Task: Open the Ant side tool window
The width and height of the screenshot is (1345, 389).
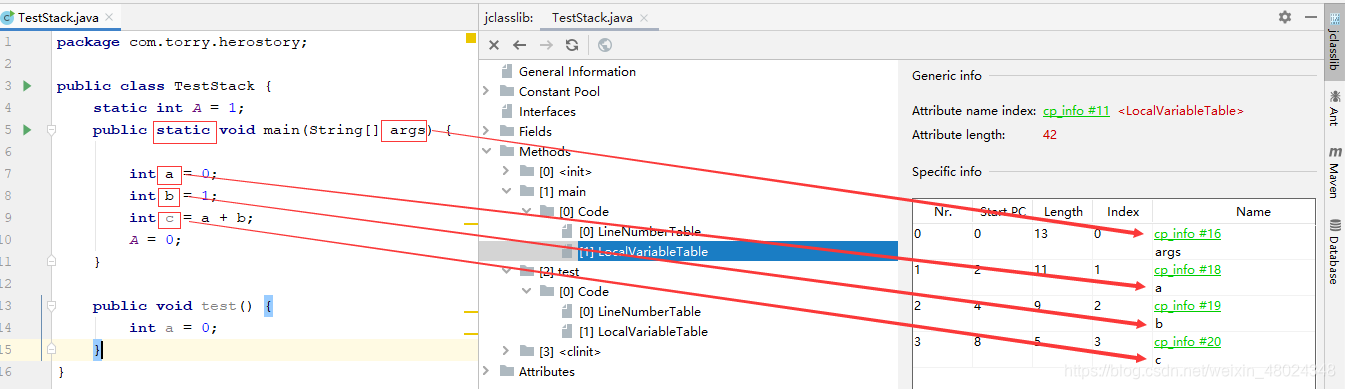Action: point(1334,107)
